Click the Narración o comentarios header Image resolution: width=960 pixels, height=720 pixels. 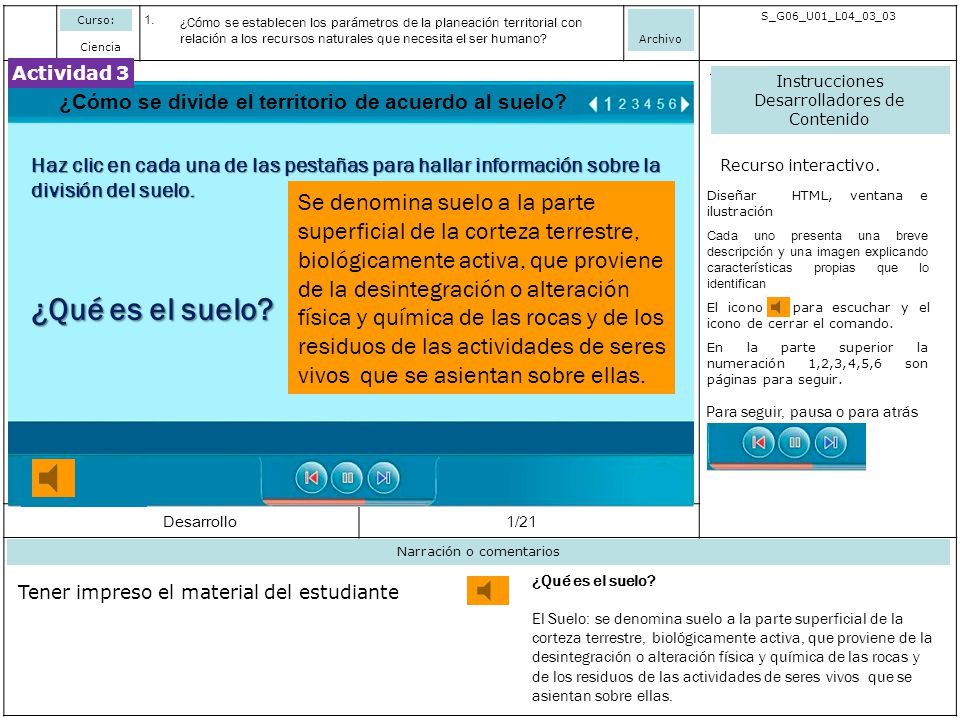click(478, 552)
